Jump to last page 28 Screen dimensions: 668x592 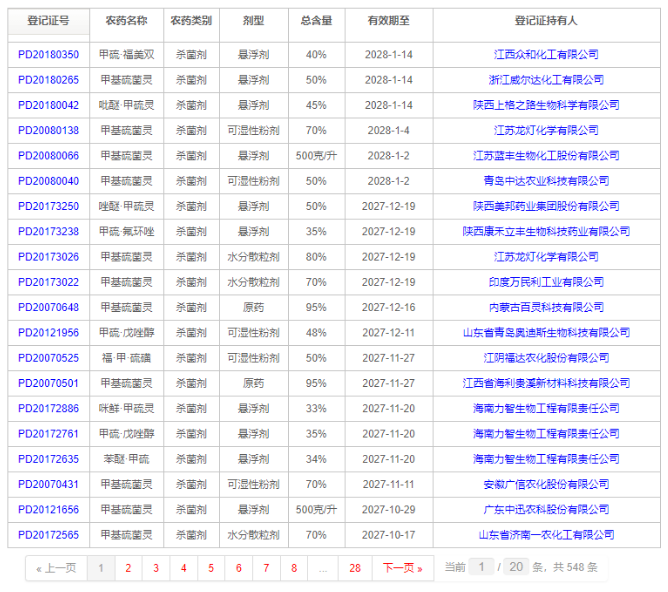pyautogui.click(x=355, y=568)
